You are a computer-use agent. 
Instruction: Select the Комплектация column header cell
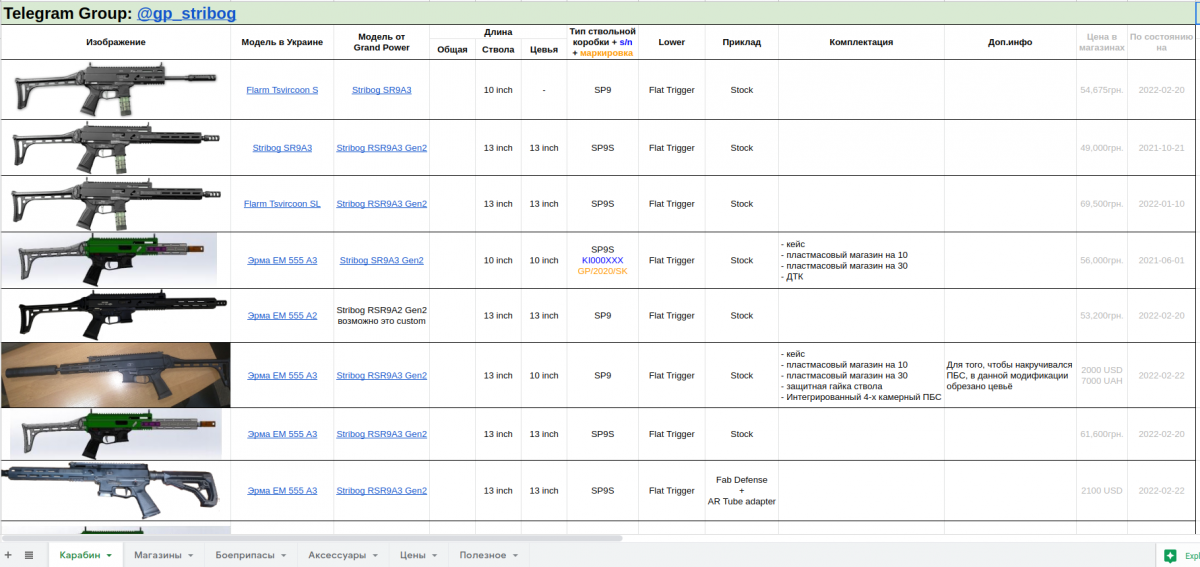coord(861,43)
